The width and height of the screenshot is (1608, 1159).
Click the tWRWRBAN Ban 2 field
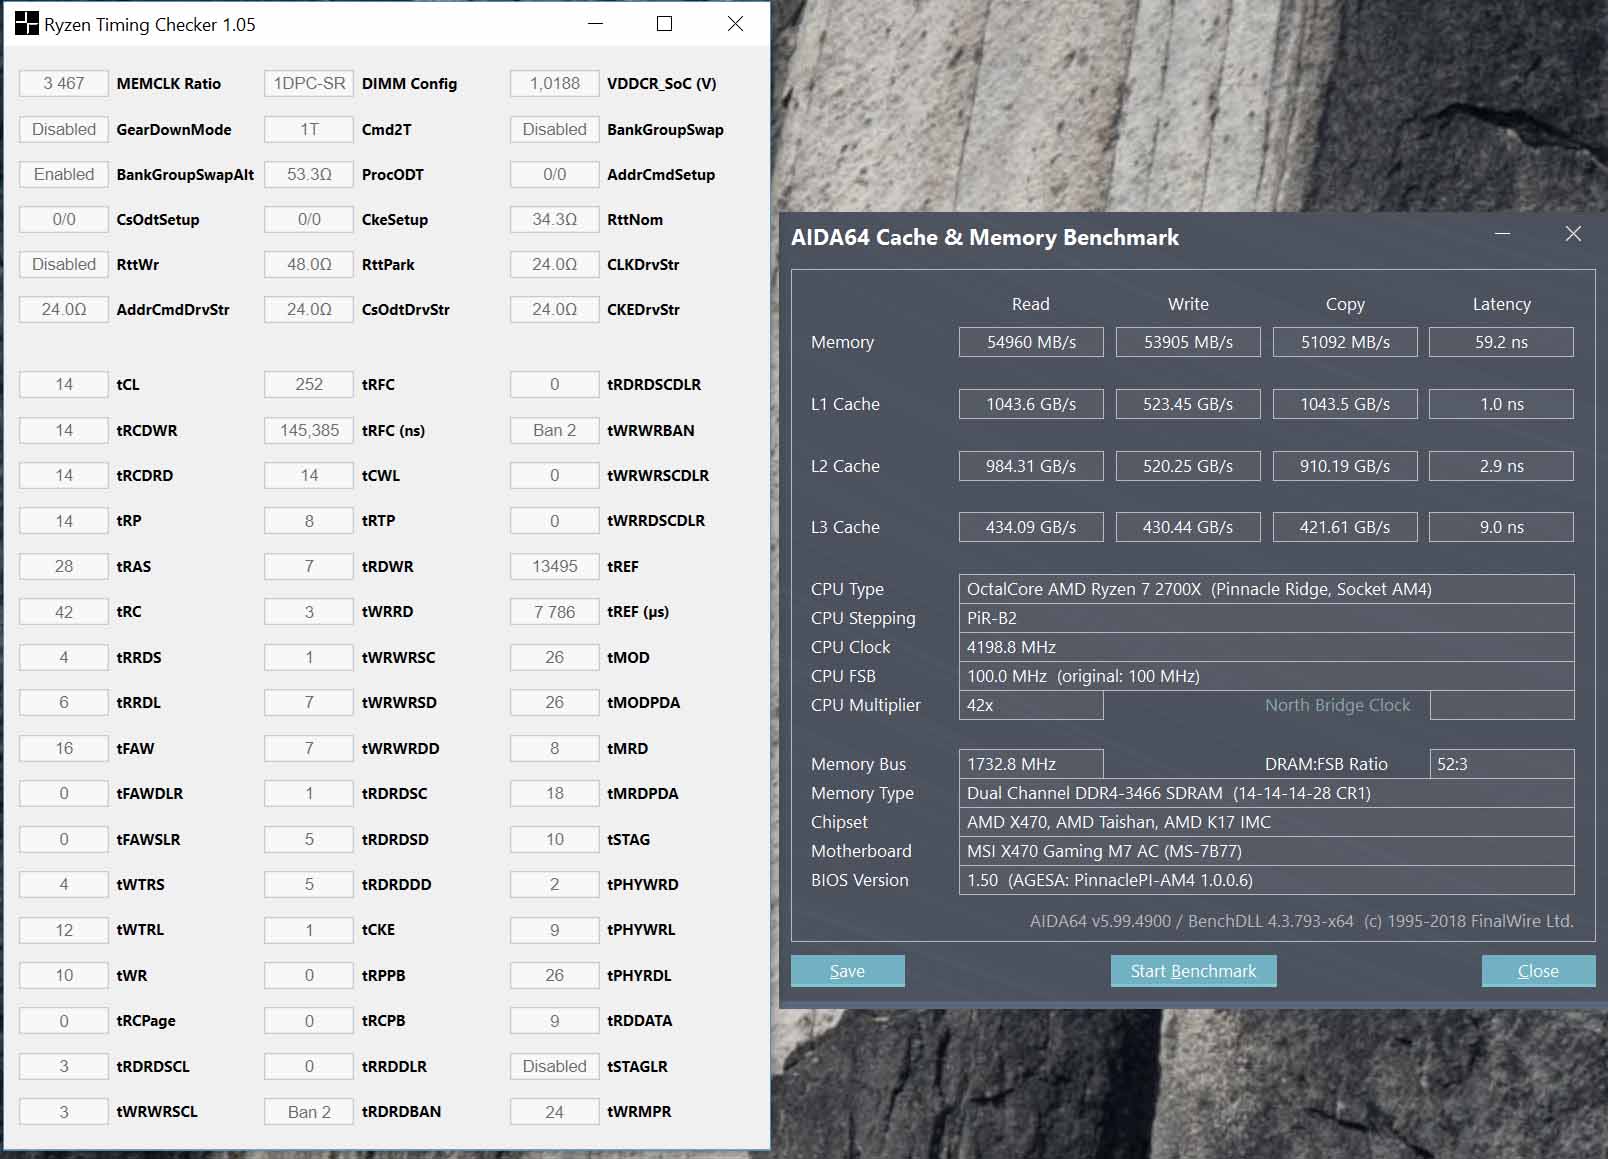(555, 430)
